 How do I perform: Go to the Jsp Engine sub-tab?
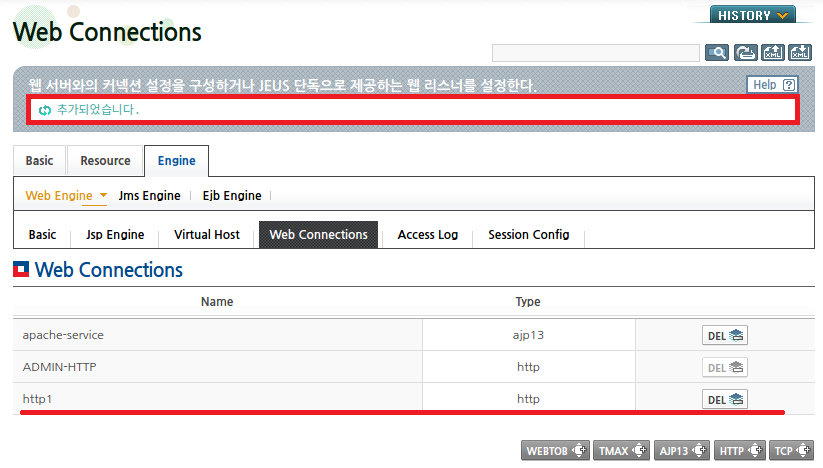tap(115, 235)
